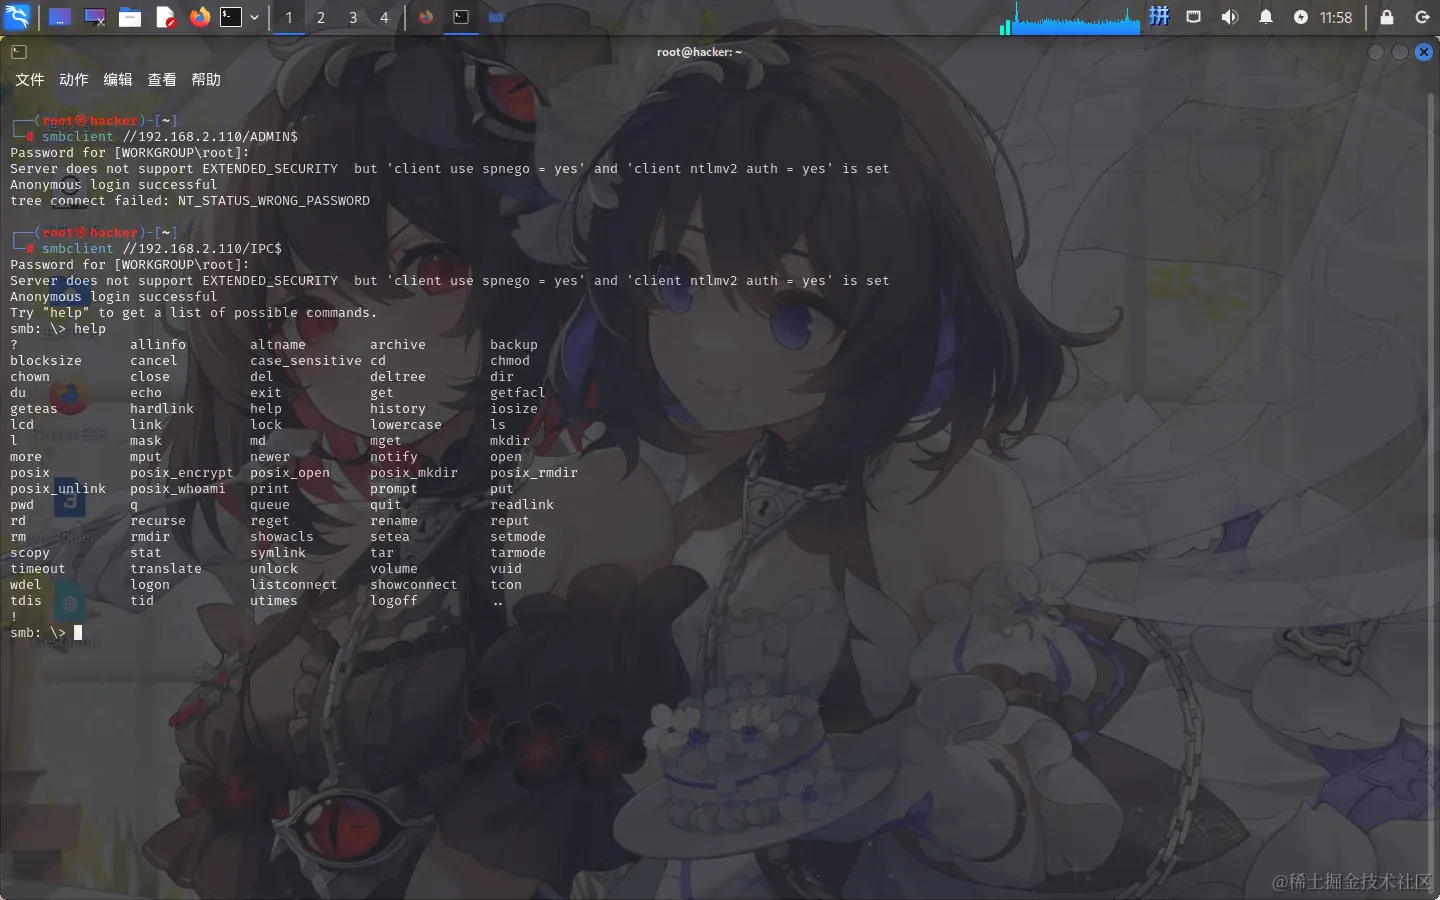Viewport: 1440px width, 900px height.
Task: Click the log out icon
Action: (1422, 17)
